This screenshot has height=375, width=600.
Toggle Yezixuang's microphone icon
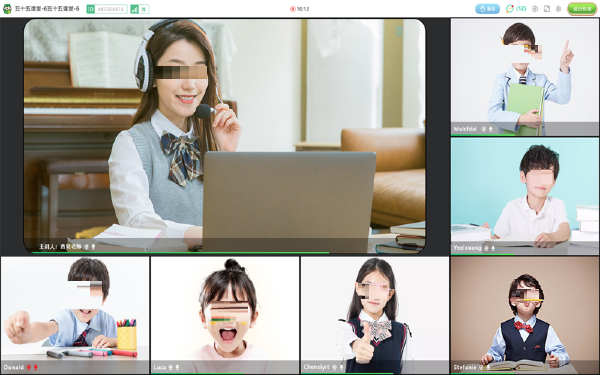(x=493, y=248)
